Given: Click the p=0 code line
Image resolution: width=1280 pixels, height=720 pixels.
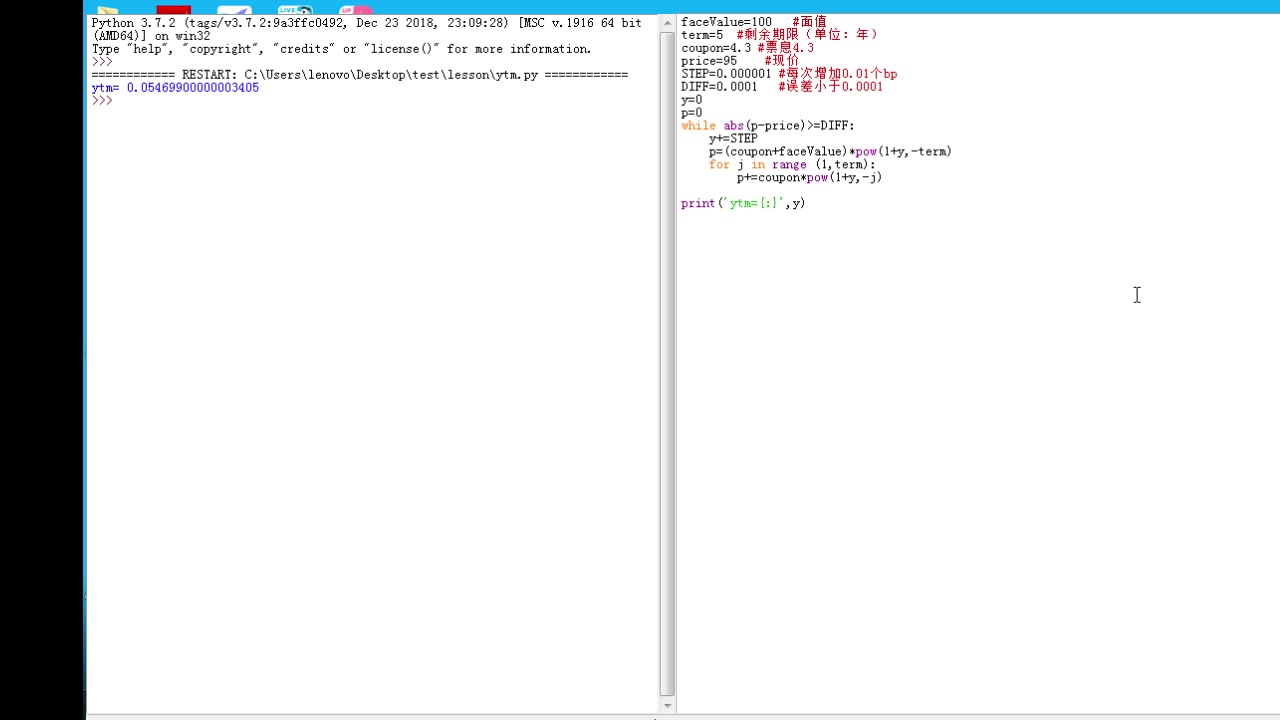Looking at the screenshot, I should pos(692,113).
